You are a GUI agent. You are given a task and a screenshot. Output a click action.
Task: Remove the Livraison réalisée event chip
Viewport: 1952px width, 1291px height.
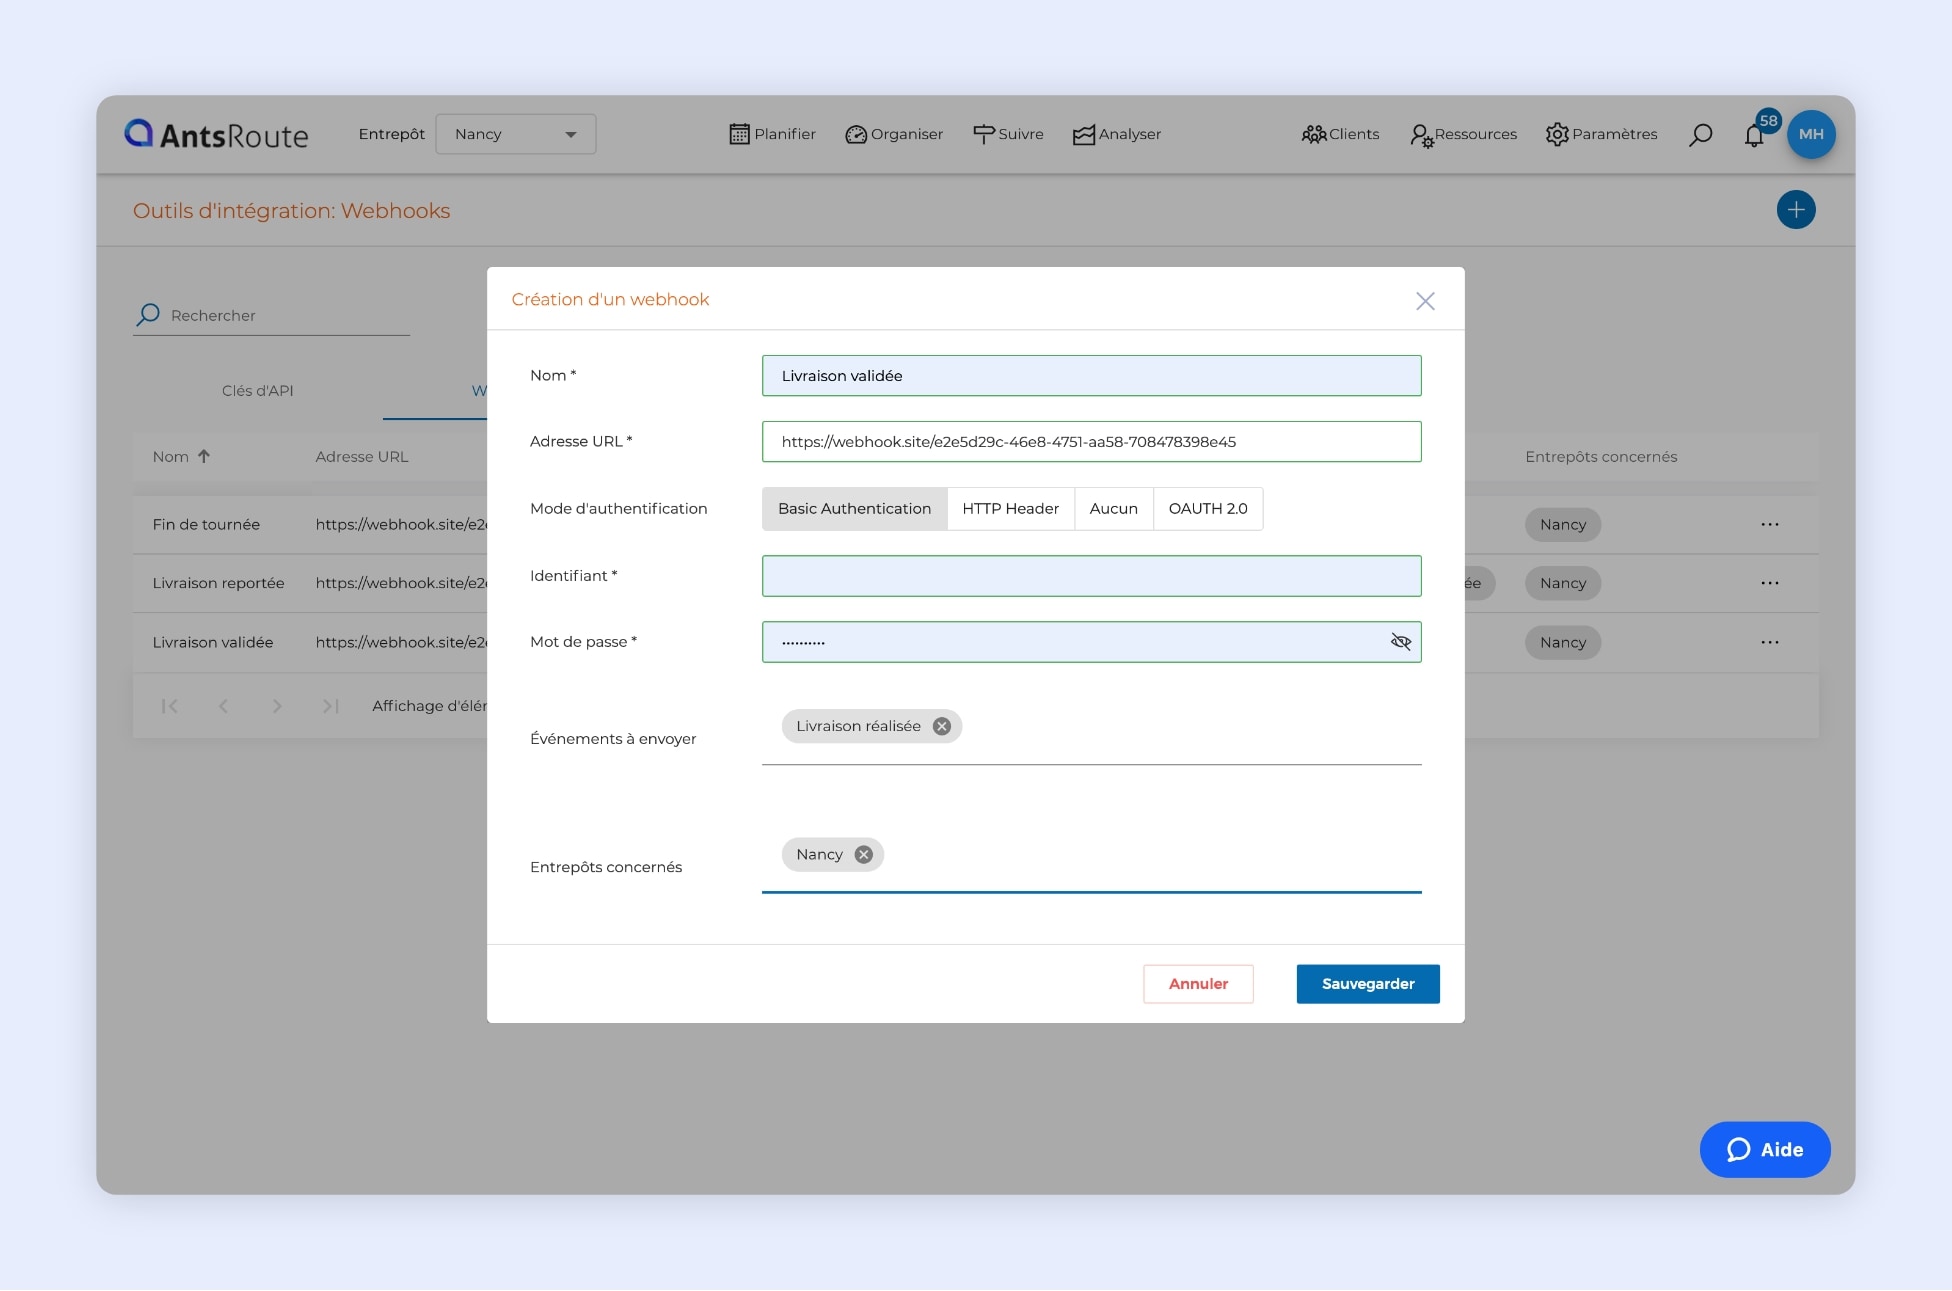click(941, 727)
